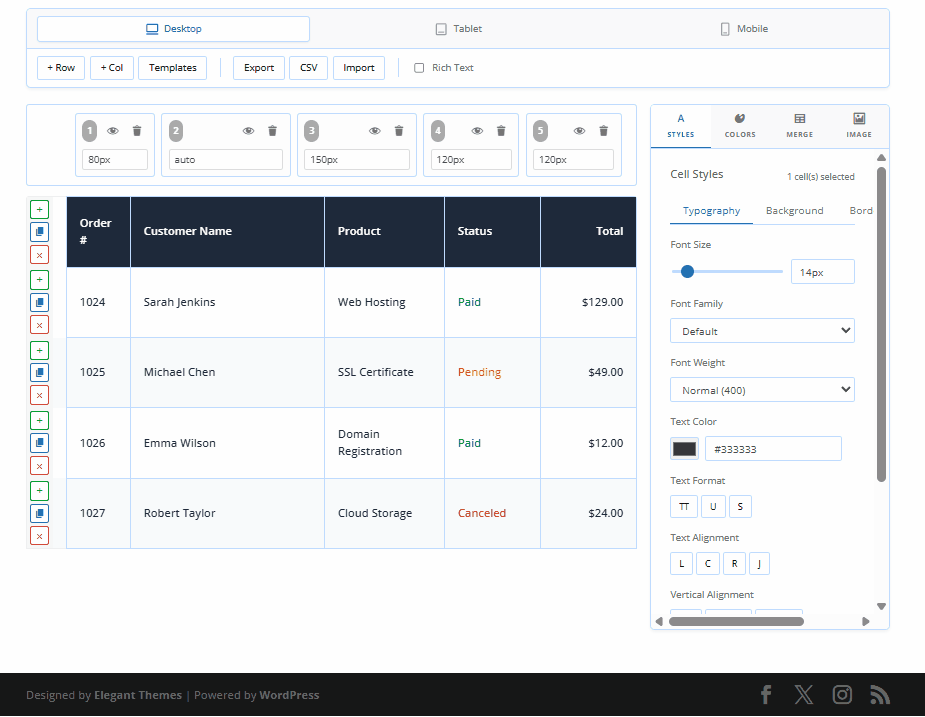Toggle visibility of column 2
Viewport: 925px width, 717px height.
[248, 131]
